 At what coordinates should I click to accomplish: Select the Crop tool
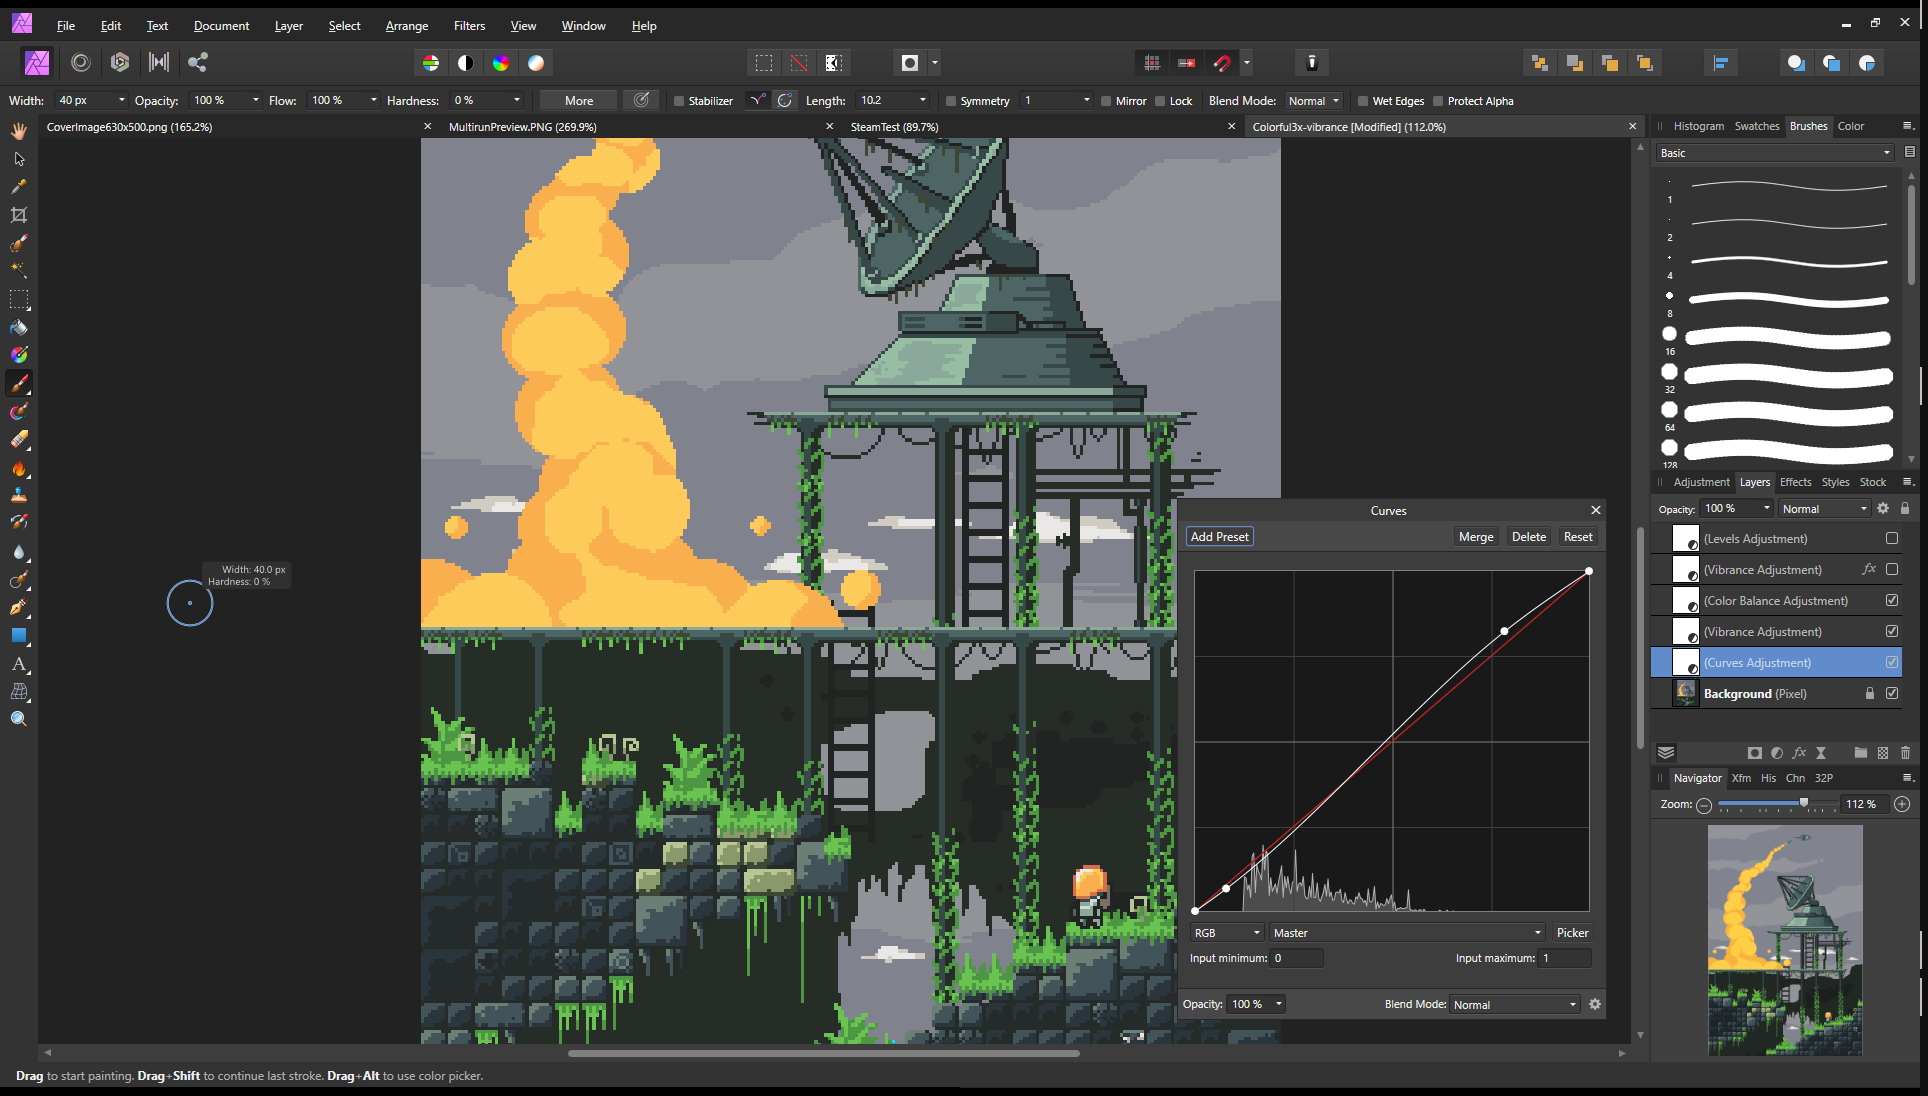[x=19, y=213]
